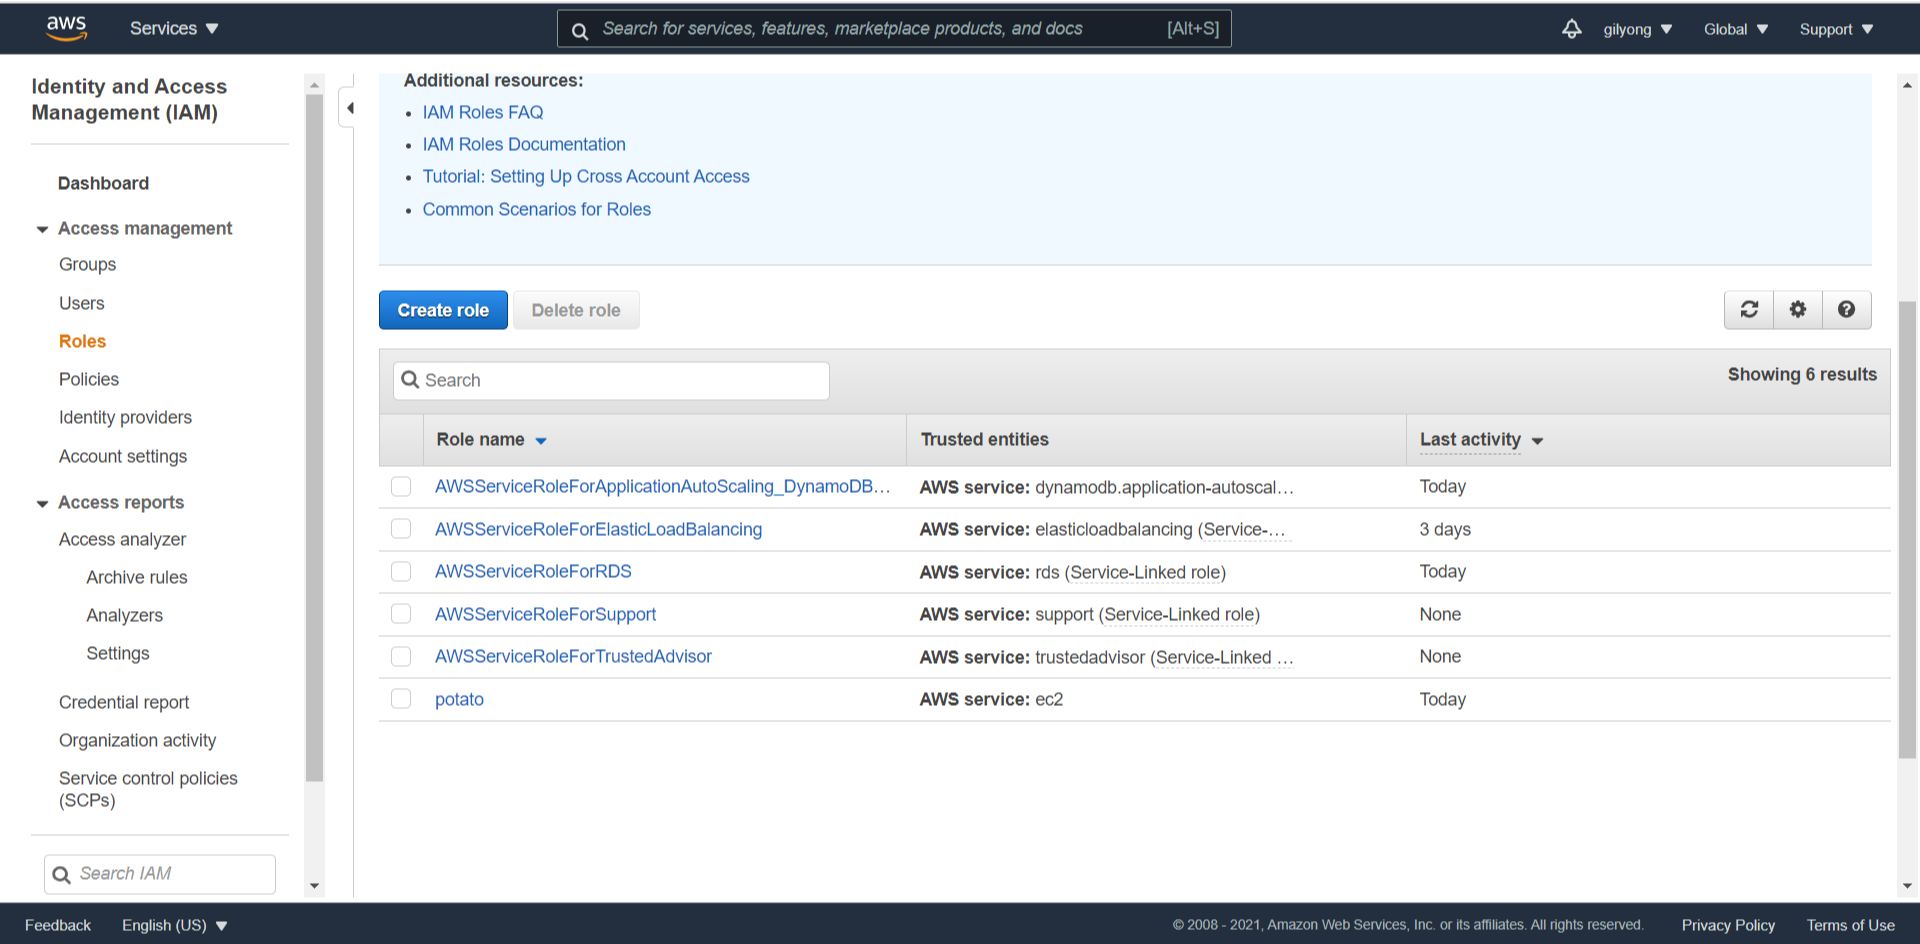The width and height of the screenshot is (1920, 944).
Task: Click sidebar scroll down arrow
Action: point(314,886)
